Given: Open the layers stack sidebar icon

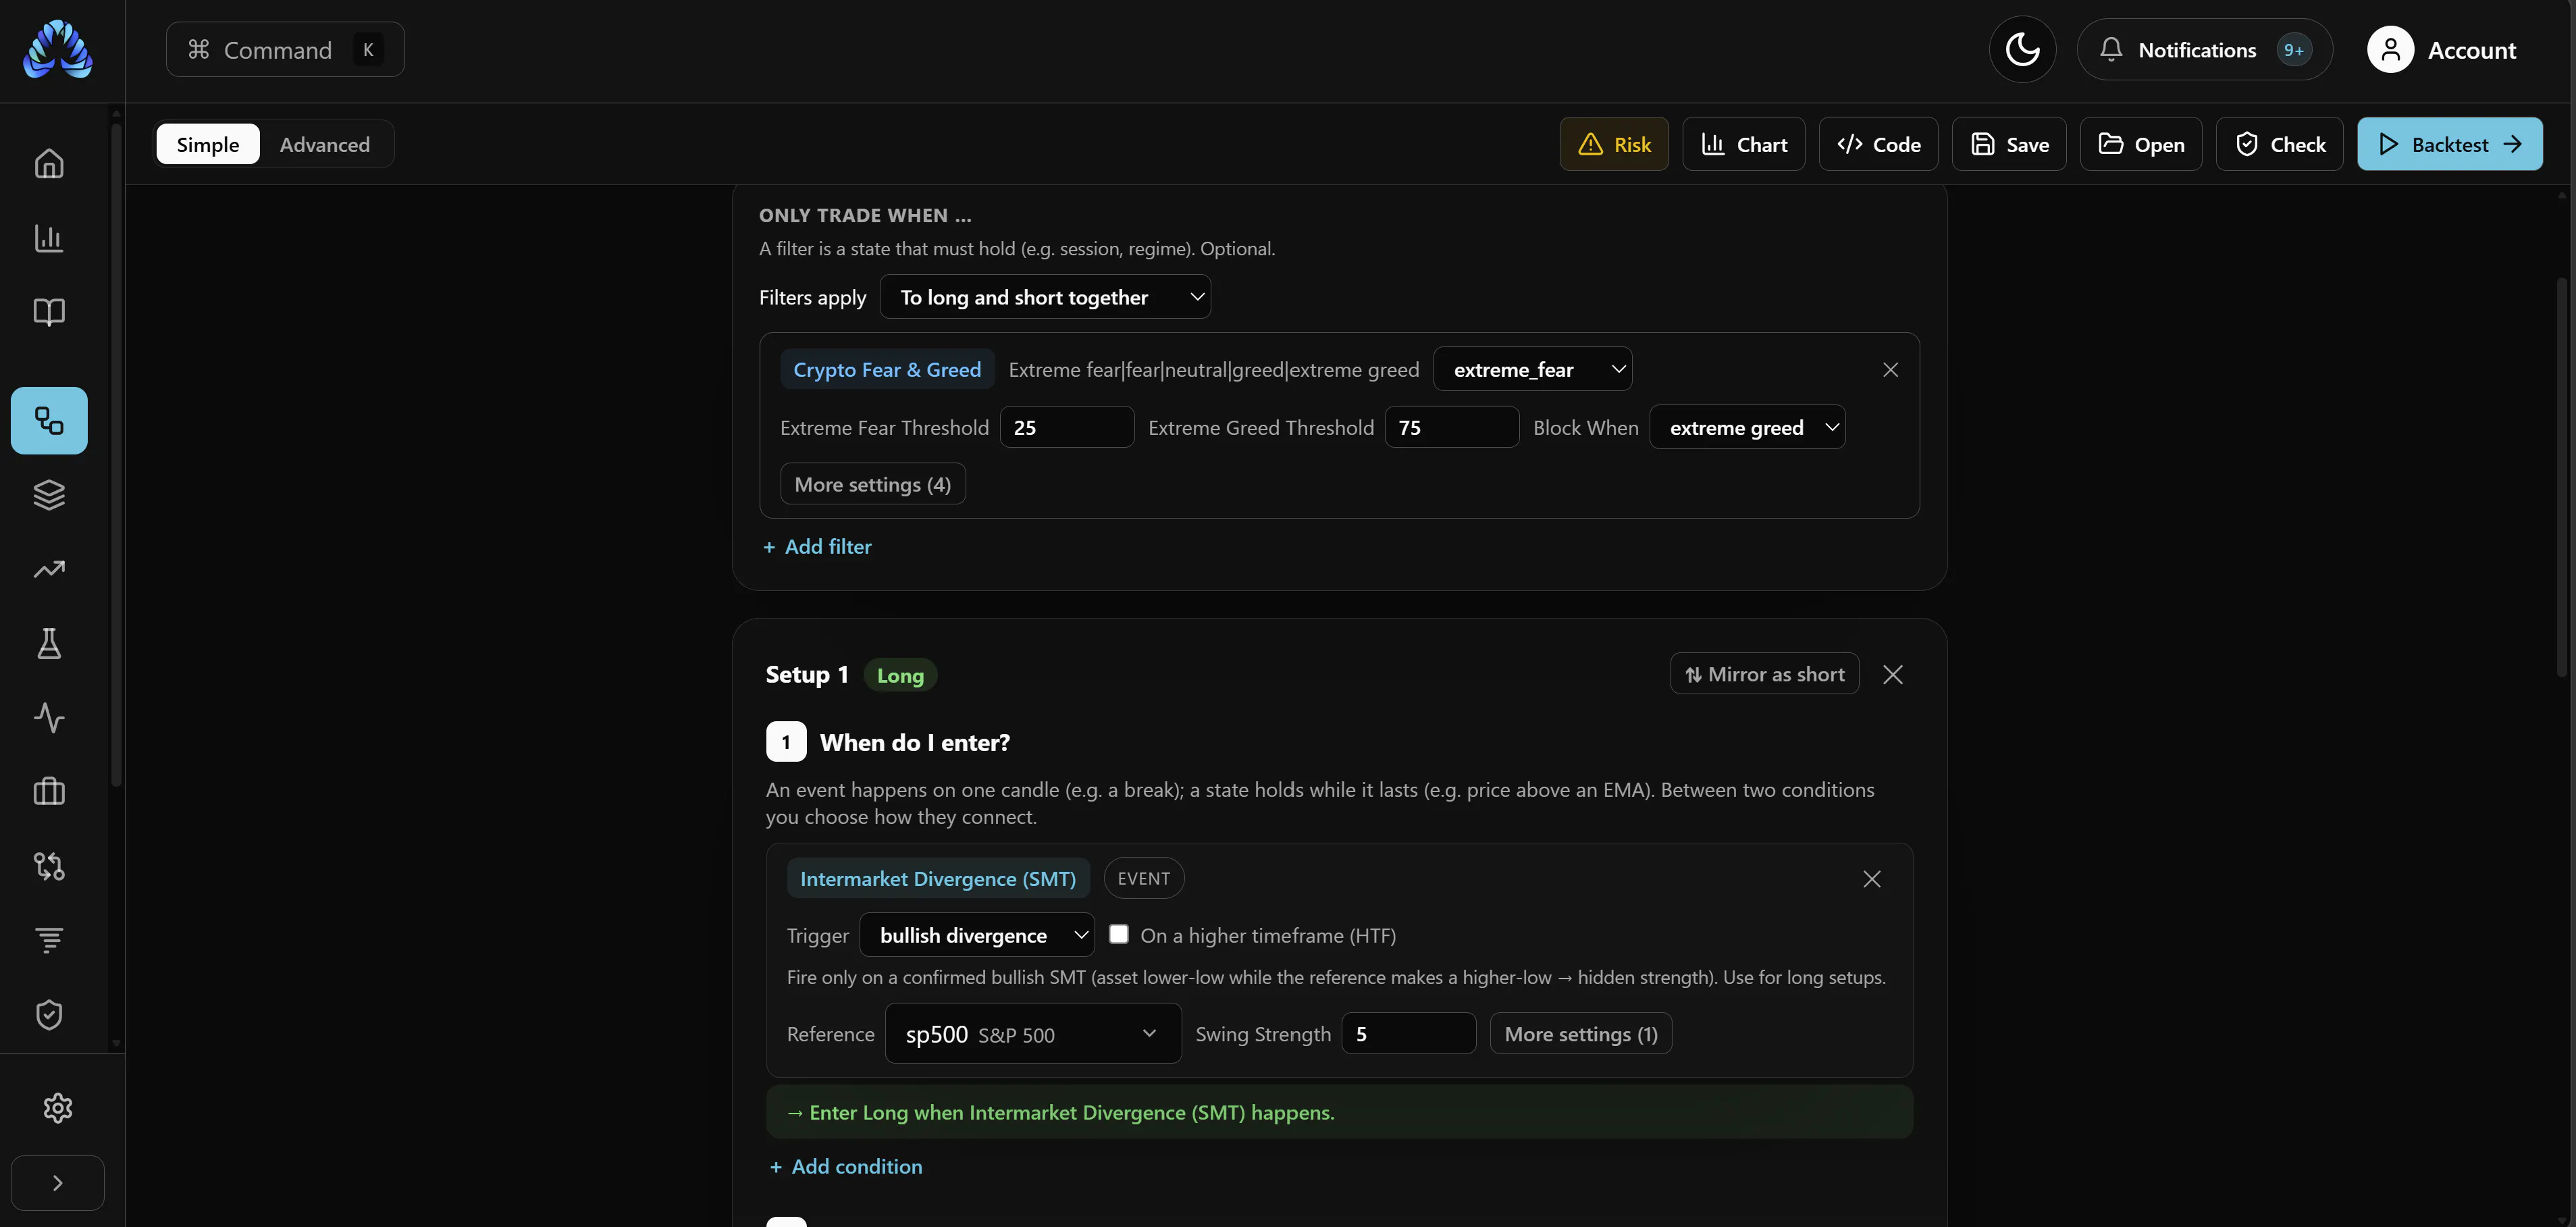Looking at the screenshot, I should coord(49,495).
